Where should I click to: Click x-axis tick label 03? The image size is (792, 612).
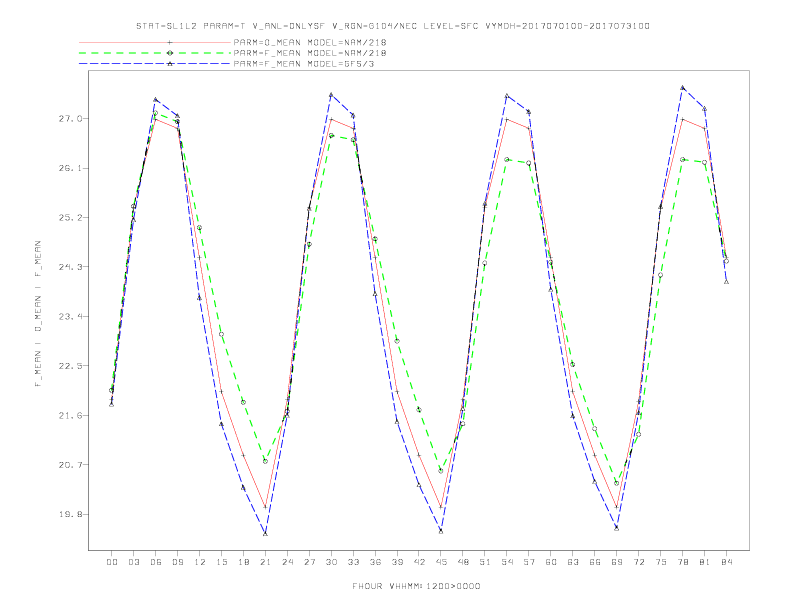tap(133, 562)
